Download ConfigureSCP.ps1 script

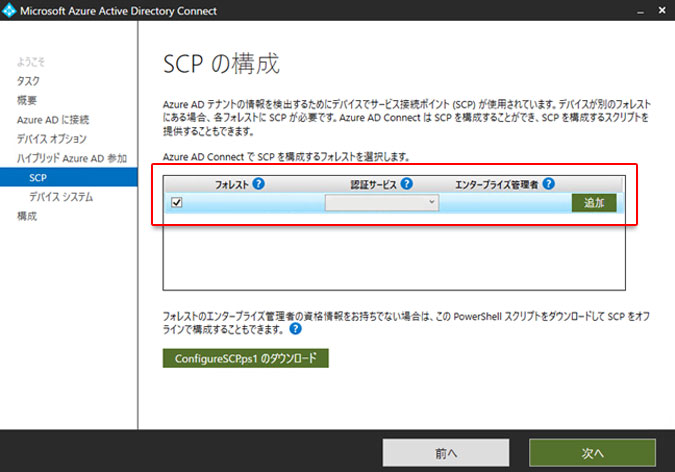point(245,358)
